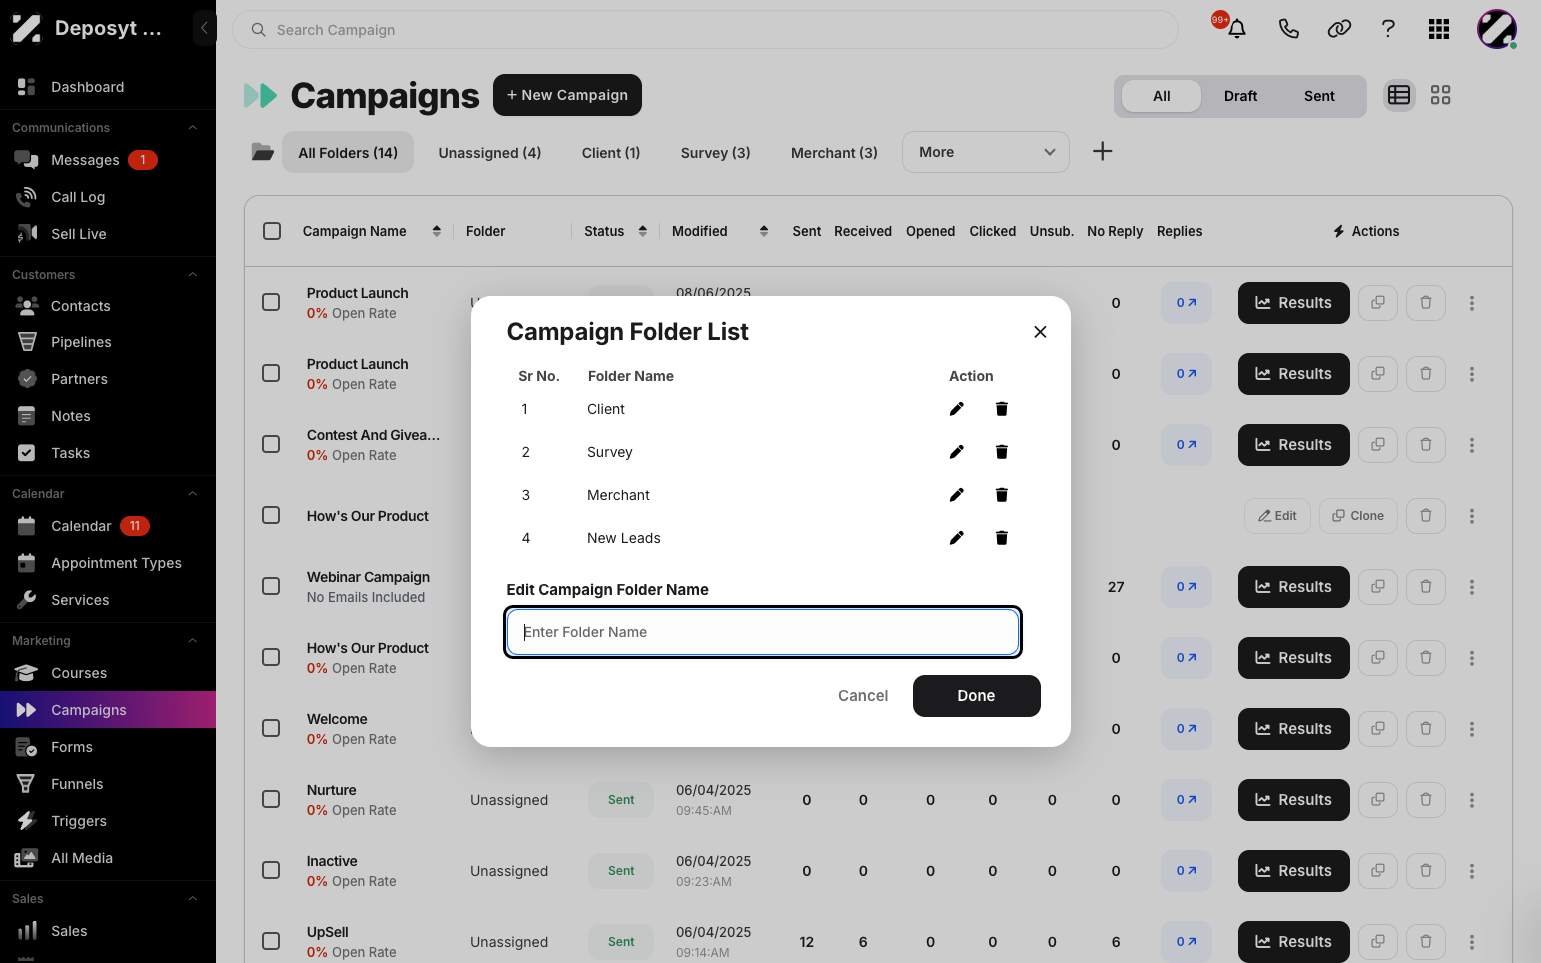Viewport: 1541px width, 963px height.
Task: Clone the Inactive campaign copy icon
Action: click(x=1378, y=871)
